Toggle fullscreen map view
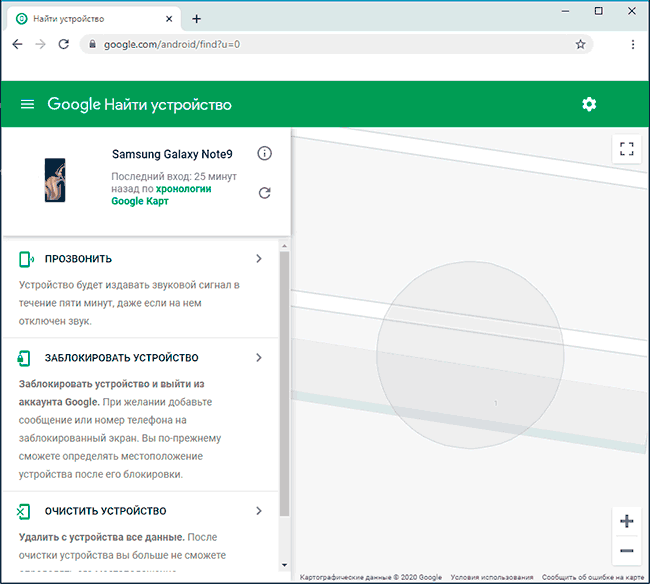 point(626,149)
